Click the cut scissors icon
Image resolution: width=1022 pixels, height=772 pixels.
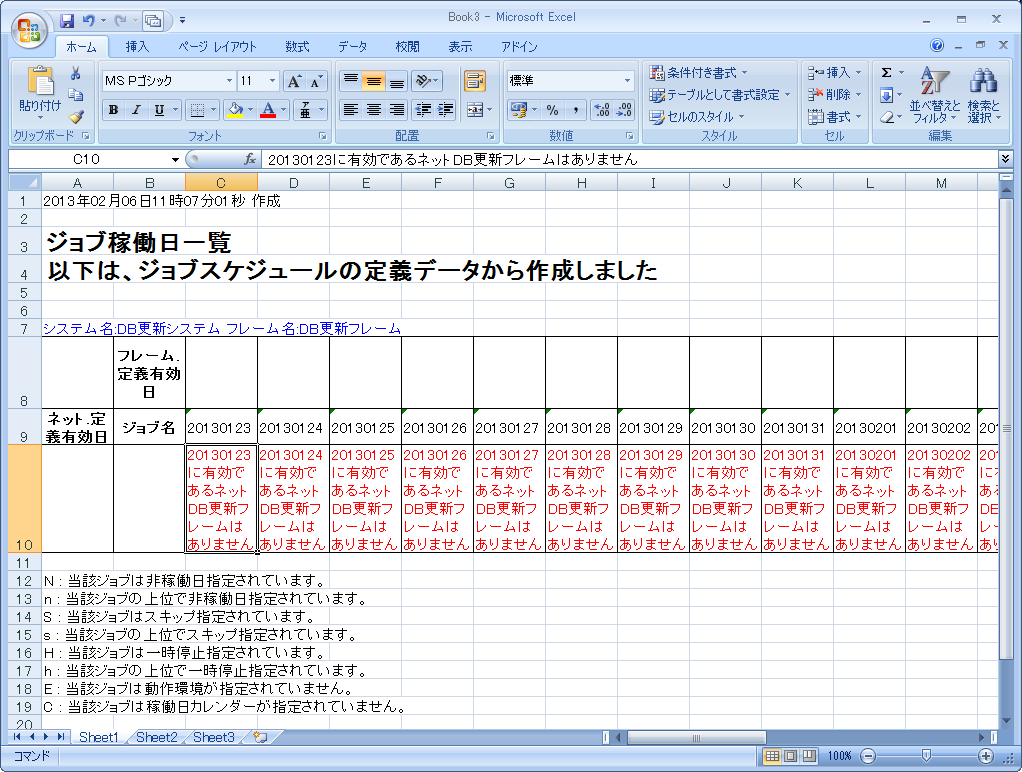(76, 73)
